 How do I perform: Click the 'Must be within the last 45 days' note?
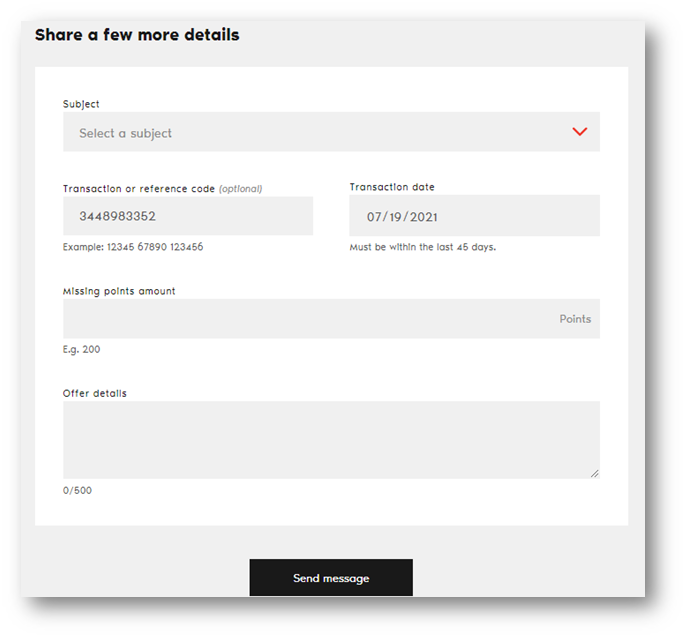pos(422,247)
